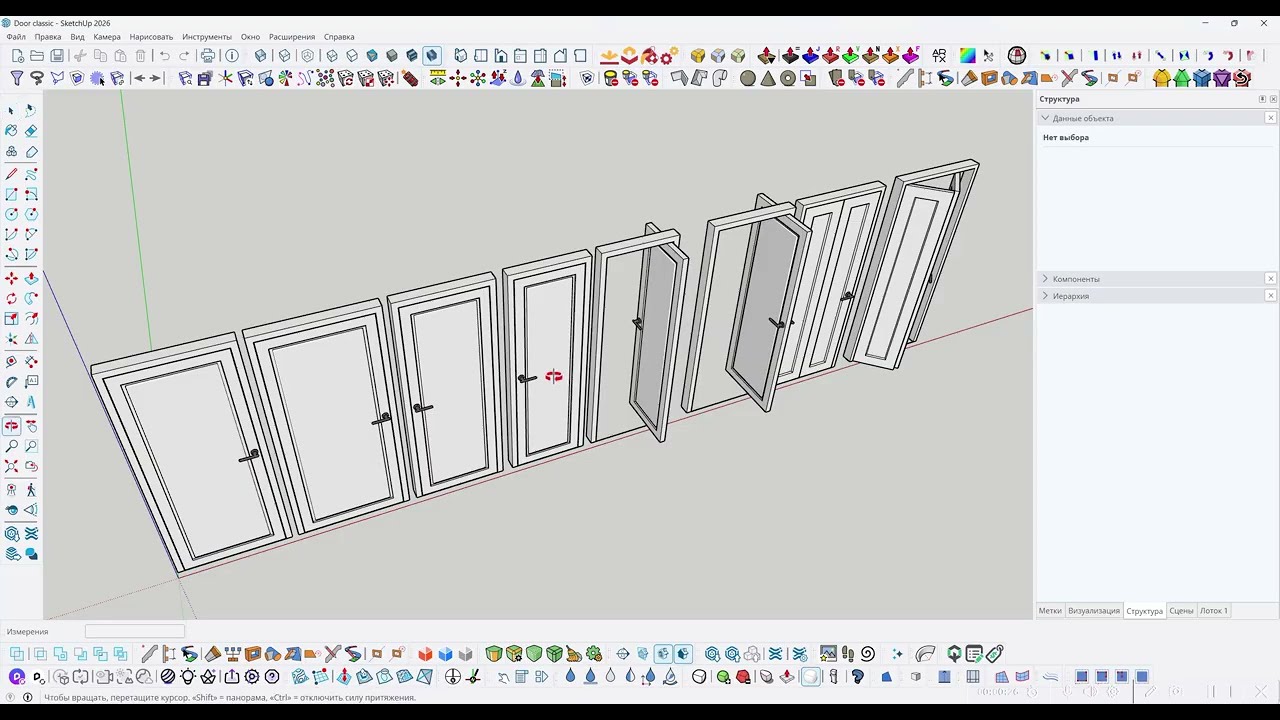Click the Undo arrow icon
Screen dimensions: 1280x720
point(164,56)
